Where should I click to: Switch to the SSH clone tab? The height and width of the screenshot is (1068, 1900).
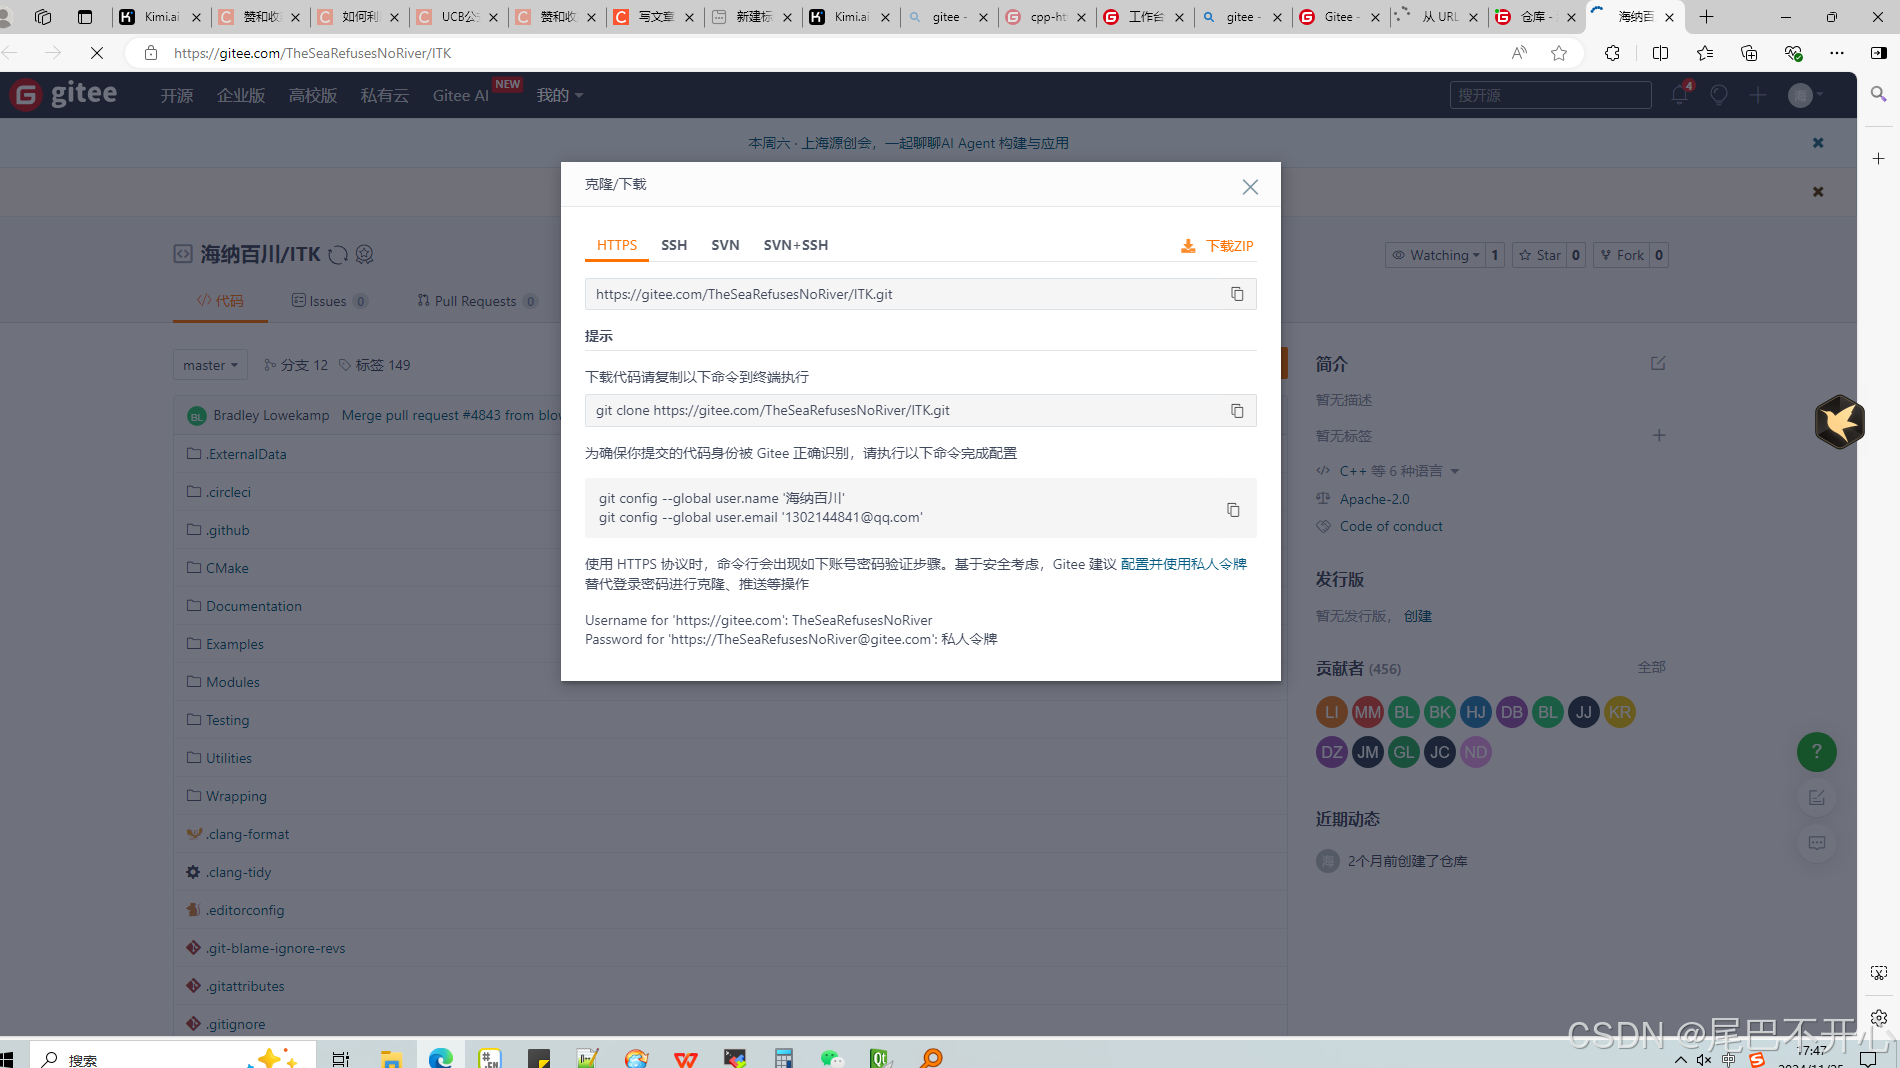pyautogui.click(x=674, y=245)
